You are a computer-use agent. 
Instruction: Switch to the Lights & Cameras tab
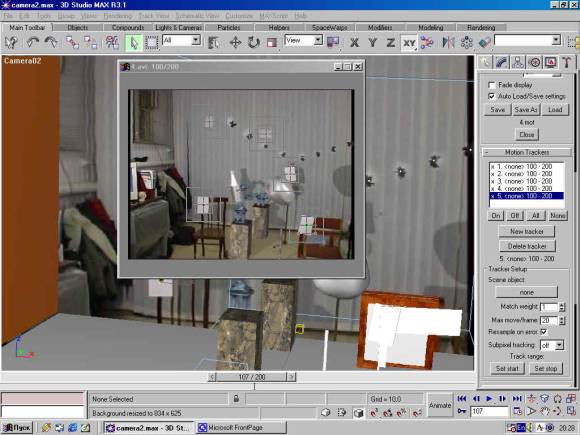coord(178,28)
